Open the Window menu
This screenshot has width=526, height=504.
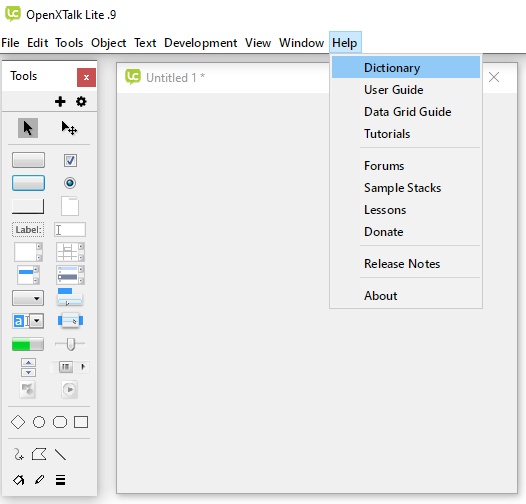click(x=301, y=43)
